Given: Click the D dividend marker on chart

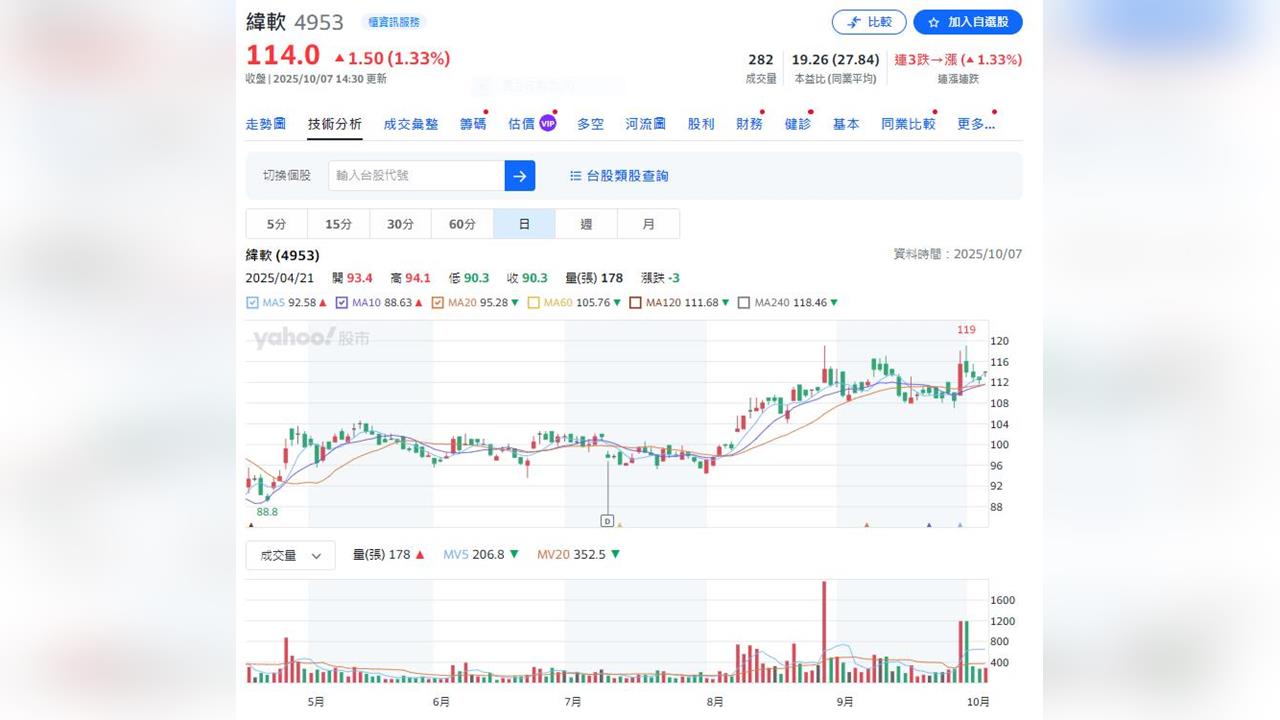Looking at the screenshot, I should tap(607, 520).
